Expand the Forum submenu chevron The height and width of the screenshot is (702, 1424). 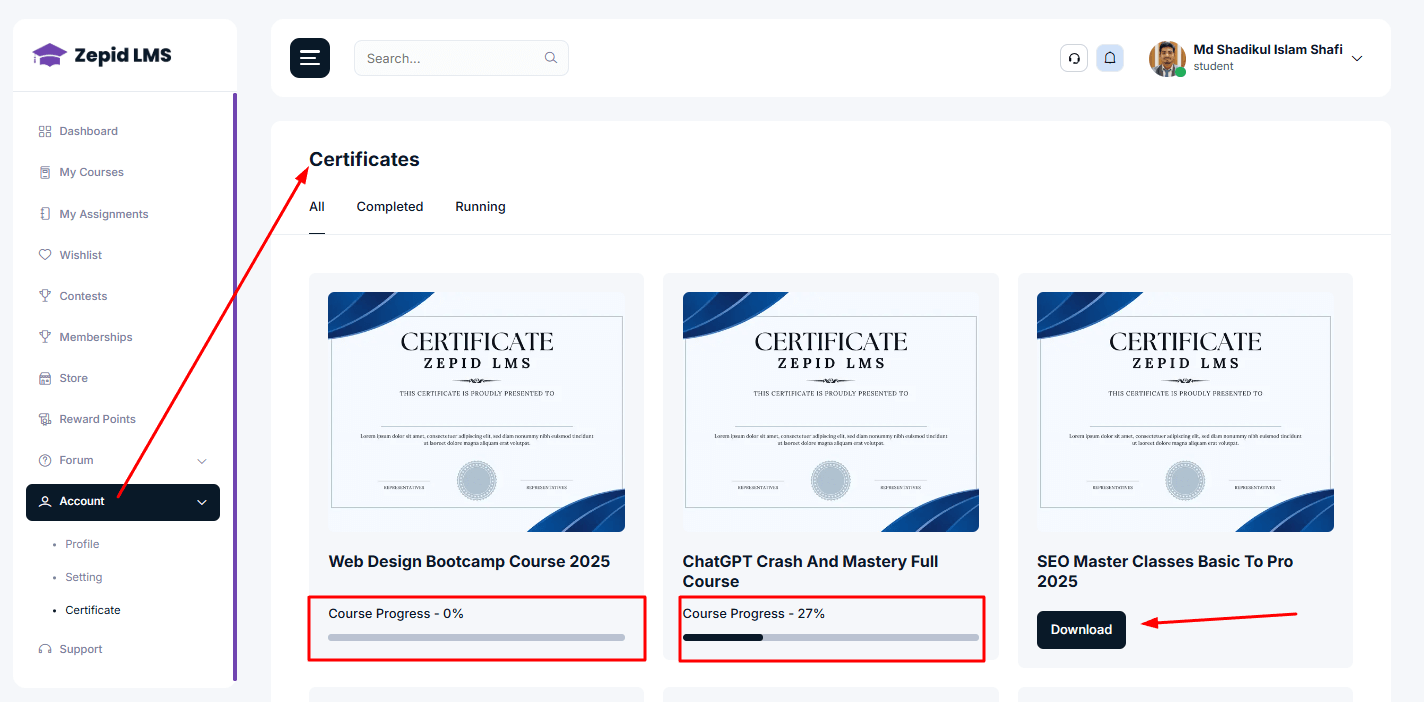(202, 461)
